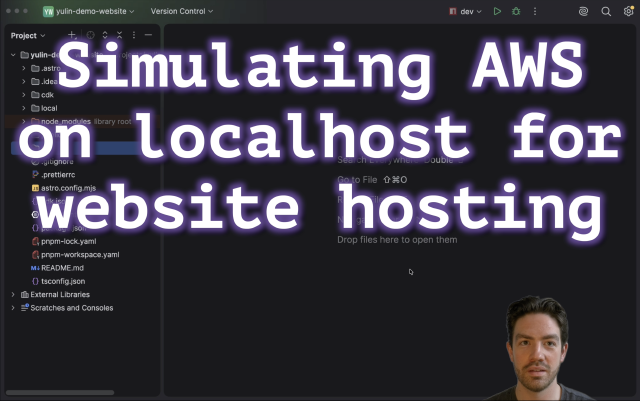Image resolution: width=640 pixels, height=401 pixels.
Task: Open the AI assistant swirl icon
Action: 584,11
